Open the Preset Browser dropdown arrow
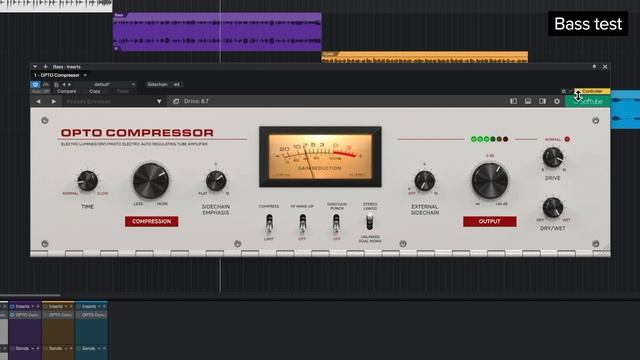Image resolution: width=640 pixels, height=360 pixels. [159, 101]
